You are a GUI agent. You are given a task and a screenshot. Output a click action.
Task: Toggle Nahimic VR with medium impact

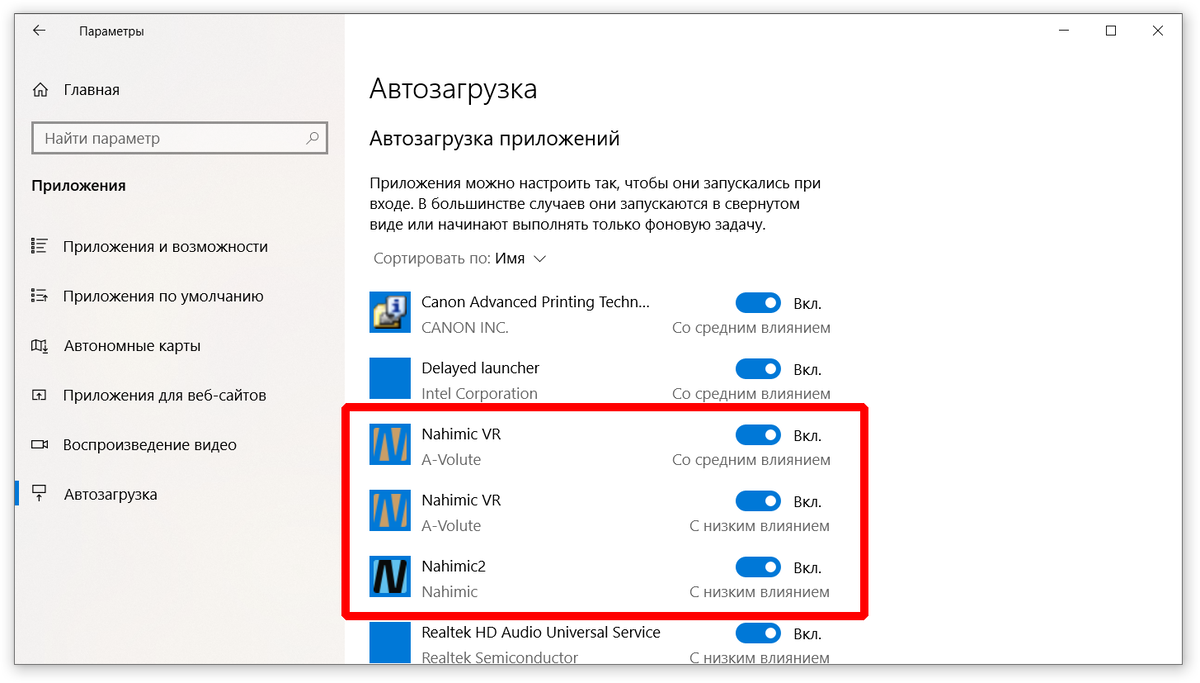coord(758,435)
